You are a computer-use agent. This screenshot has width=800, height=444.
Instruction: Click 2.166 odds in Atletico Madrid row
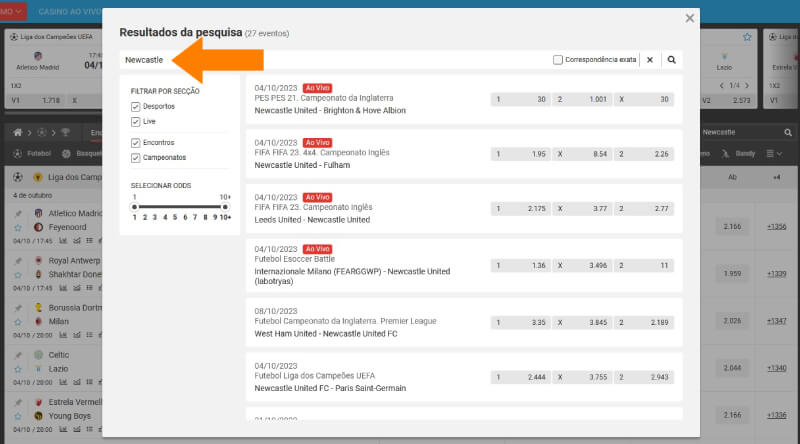coord(732,227)
